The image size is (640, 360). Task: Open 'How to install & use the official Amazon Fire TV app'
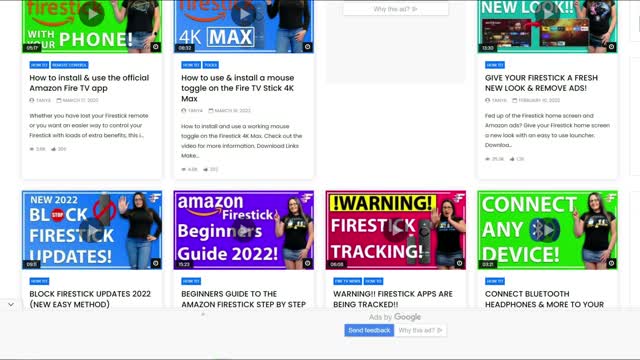pyautogui.click(x=89, y=83)
